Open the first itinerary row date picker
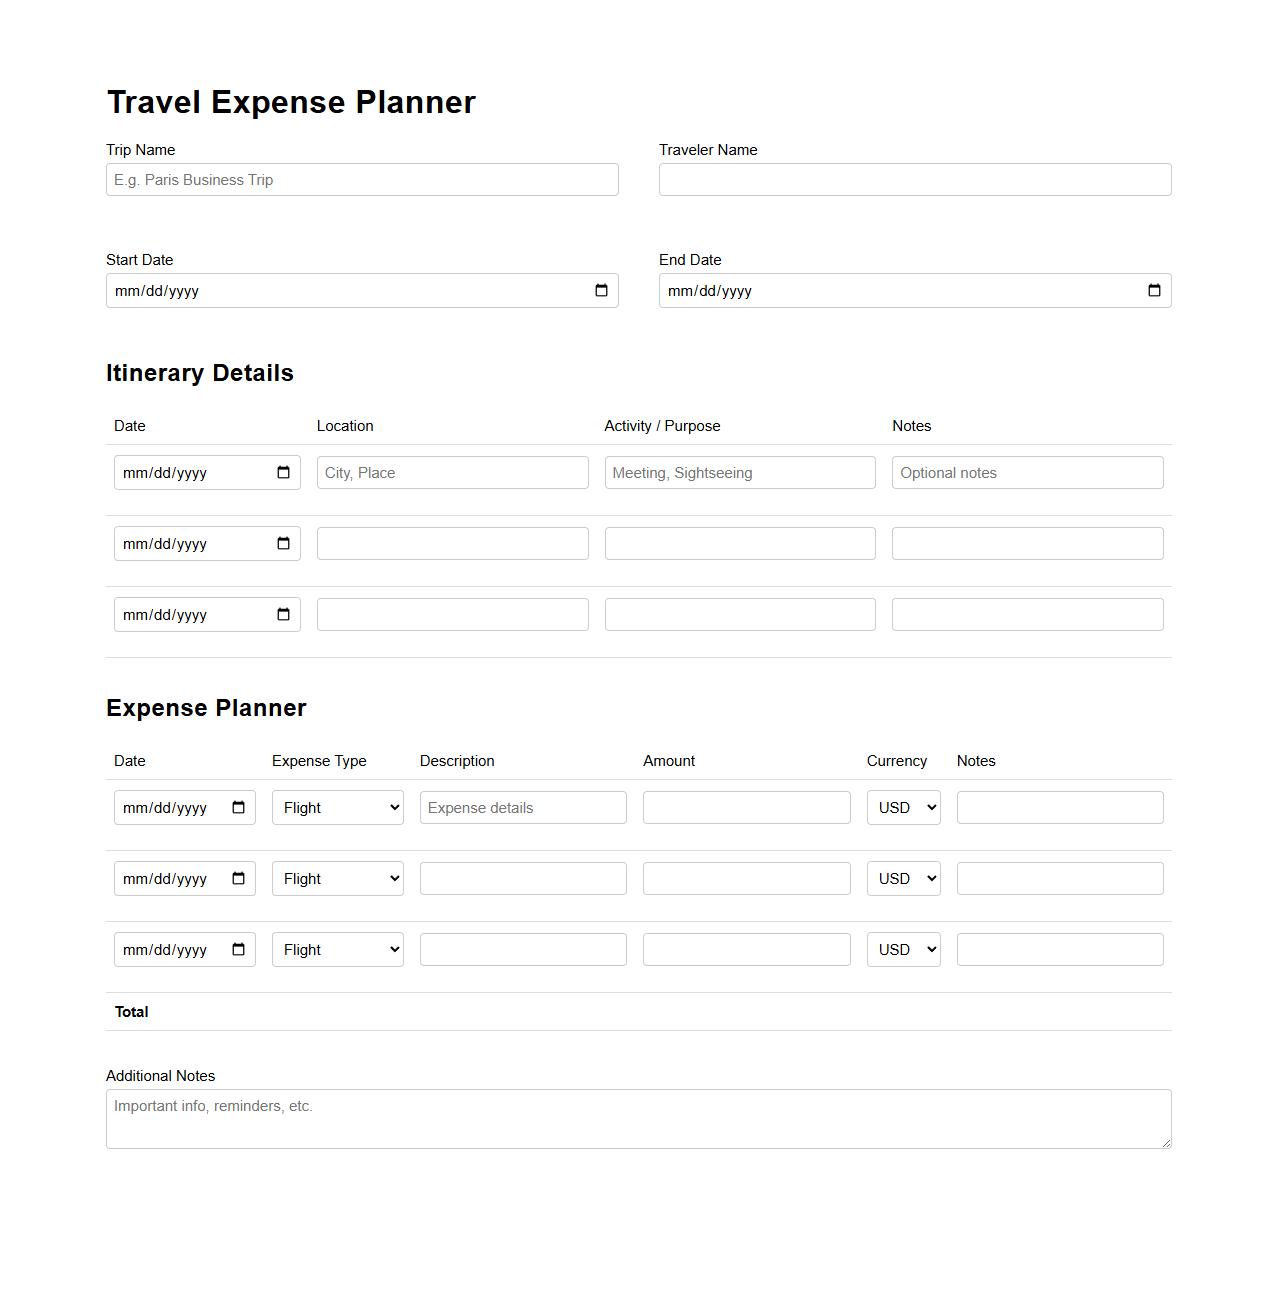The width and height of the screenshot is (1278, 1300). 284,472
